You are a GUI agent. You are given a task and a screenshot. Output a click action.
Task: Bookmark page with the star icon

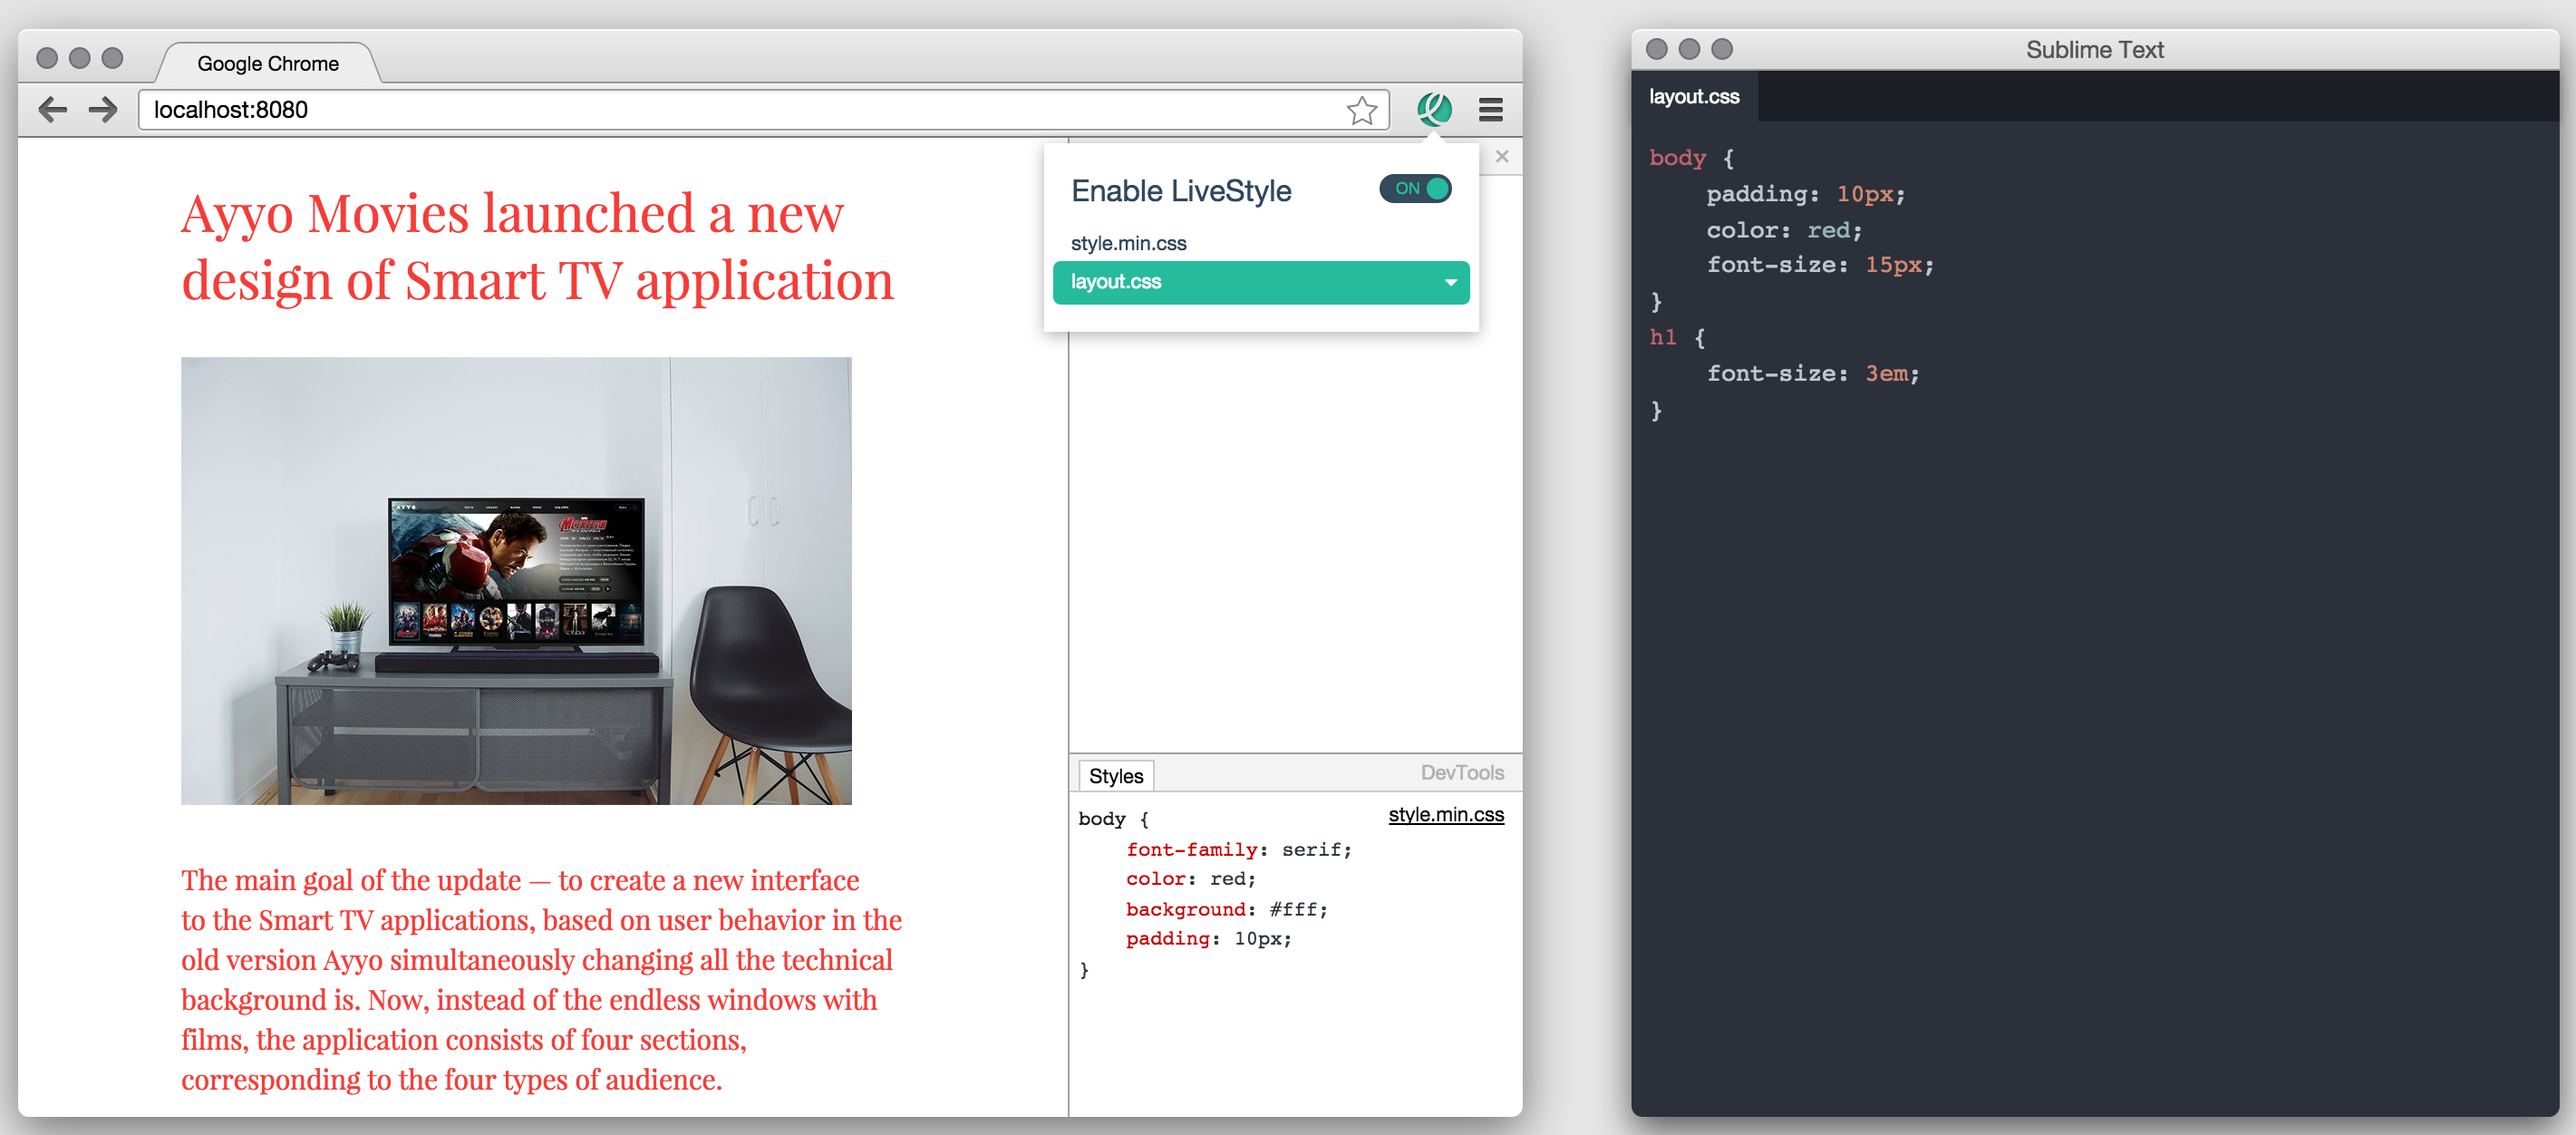click(1361, 110)
